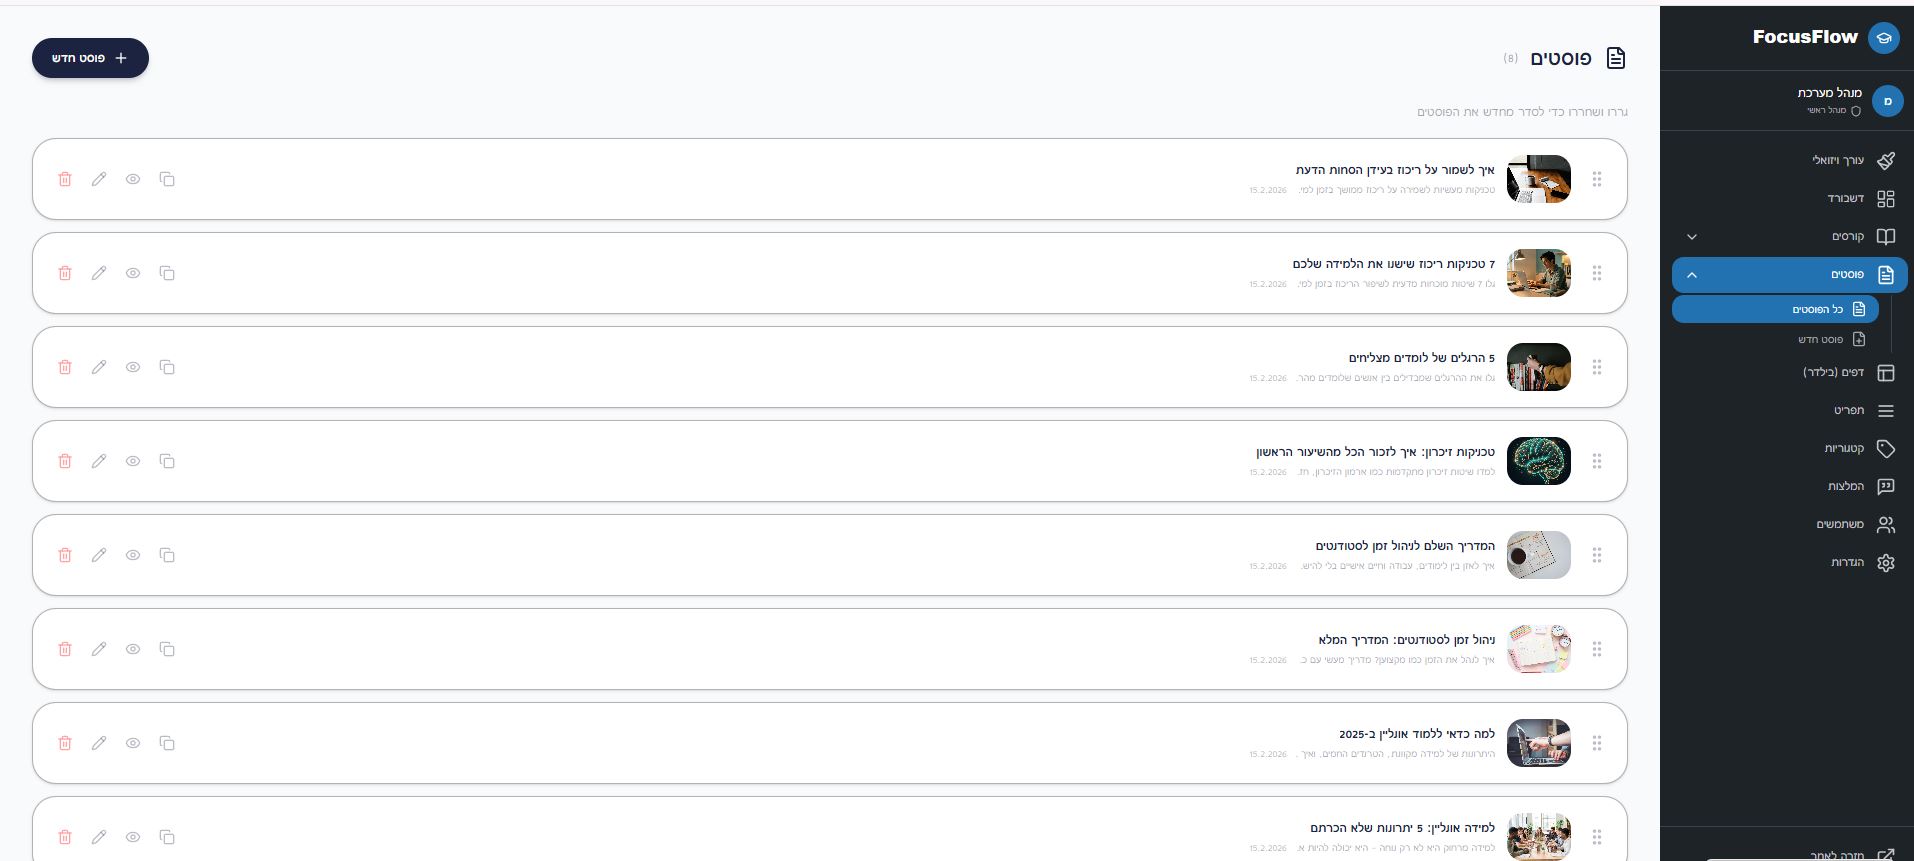Collapse the פוסטים sidebar section chevron
This screenshot has height=861, width=1914.
coord(1692,275)
